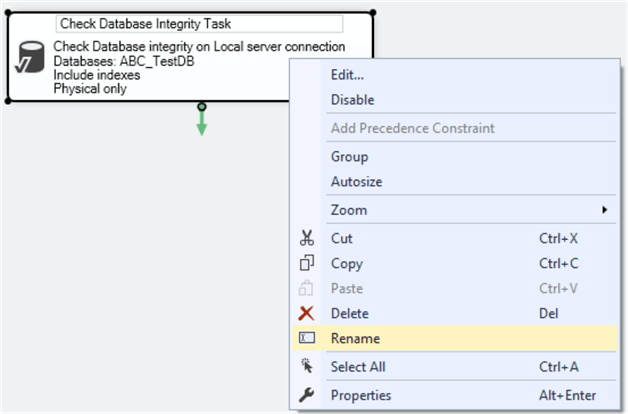Click Rename in the context menu

(355, 339)
